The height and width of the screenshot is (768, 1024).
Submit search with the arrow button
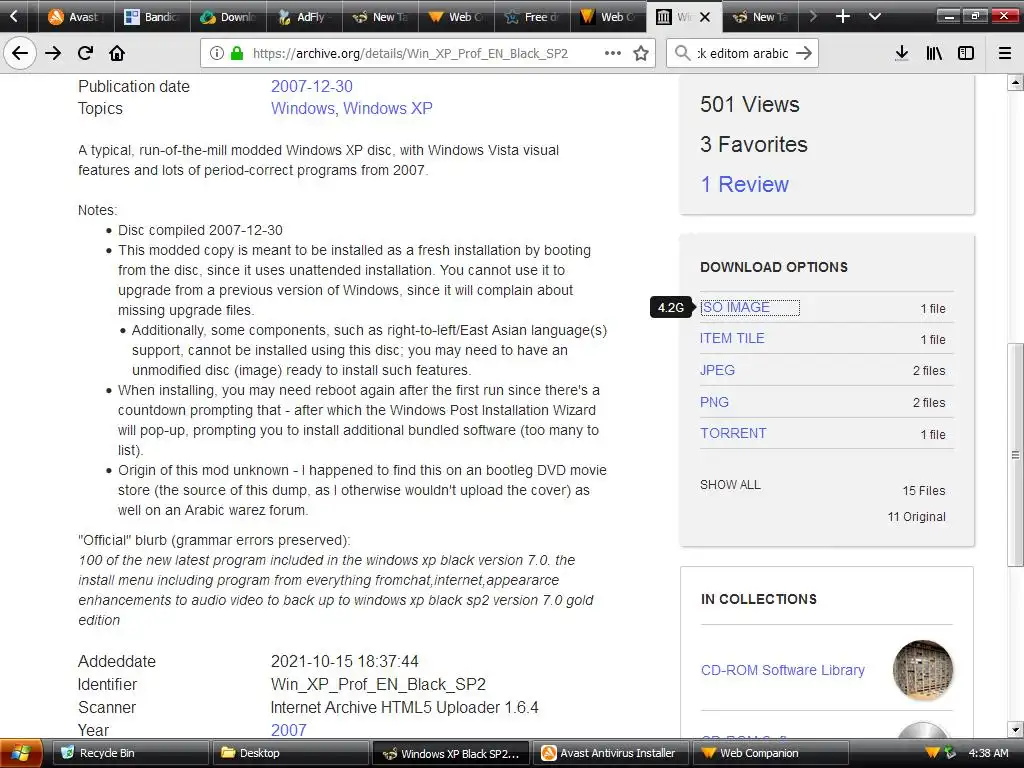point(805,54)
